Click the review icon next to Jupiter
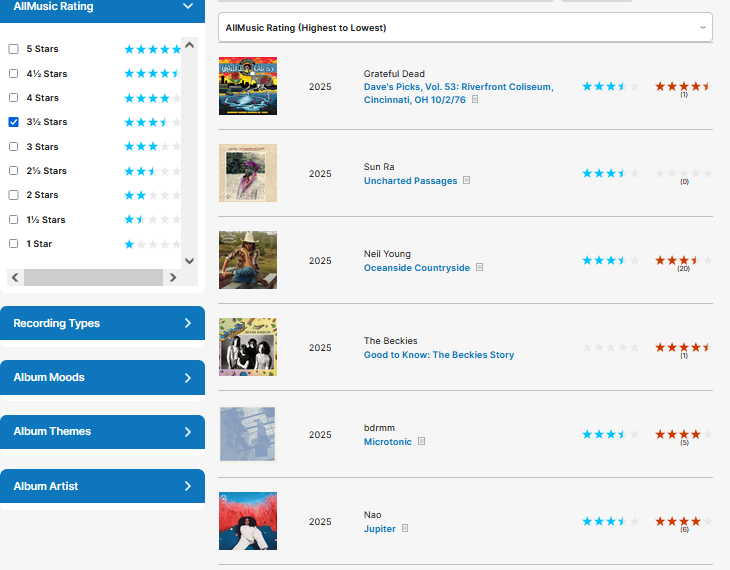The height and width of the screenshot is (570, 730). pos(405,529)
